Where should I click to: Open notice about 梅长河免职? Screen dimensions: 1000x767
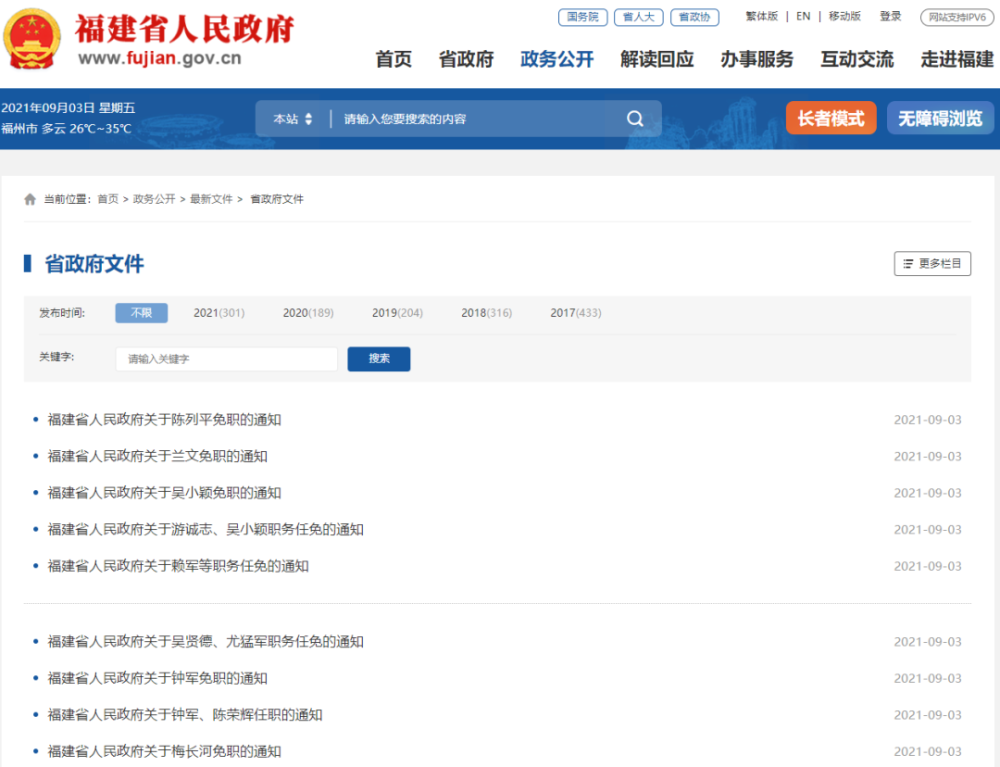pos(165,752)
